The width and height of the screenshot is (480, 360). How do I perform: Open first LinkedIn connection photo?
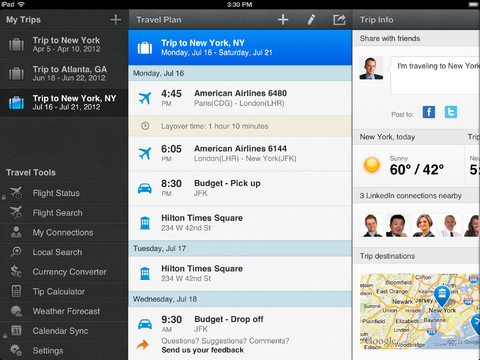pos(372,225)
